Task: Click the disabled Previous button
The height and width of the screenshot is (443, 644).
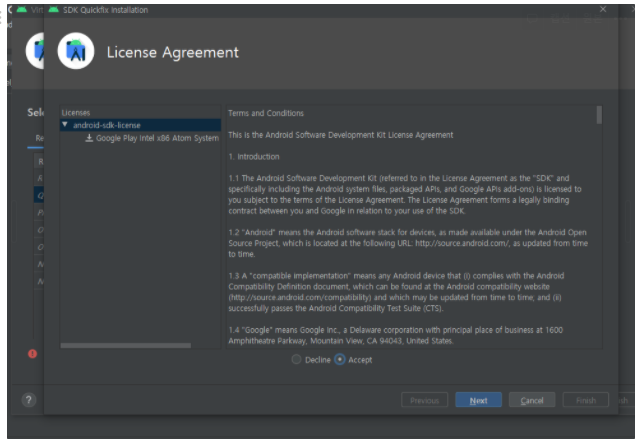Action: (424, 400)
